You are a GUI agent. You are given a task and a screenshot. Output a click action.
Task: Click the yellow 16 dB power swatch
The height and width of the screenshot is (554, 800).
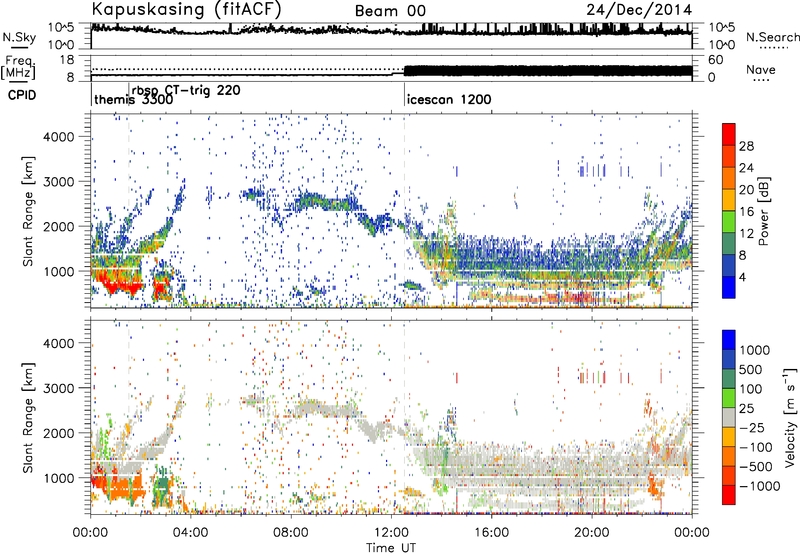coord(729,200)
